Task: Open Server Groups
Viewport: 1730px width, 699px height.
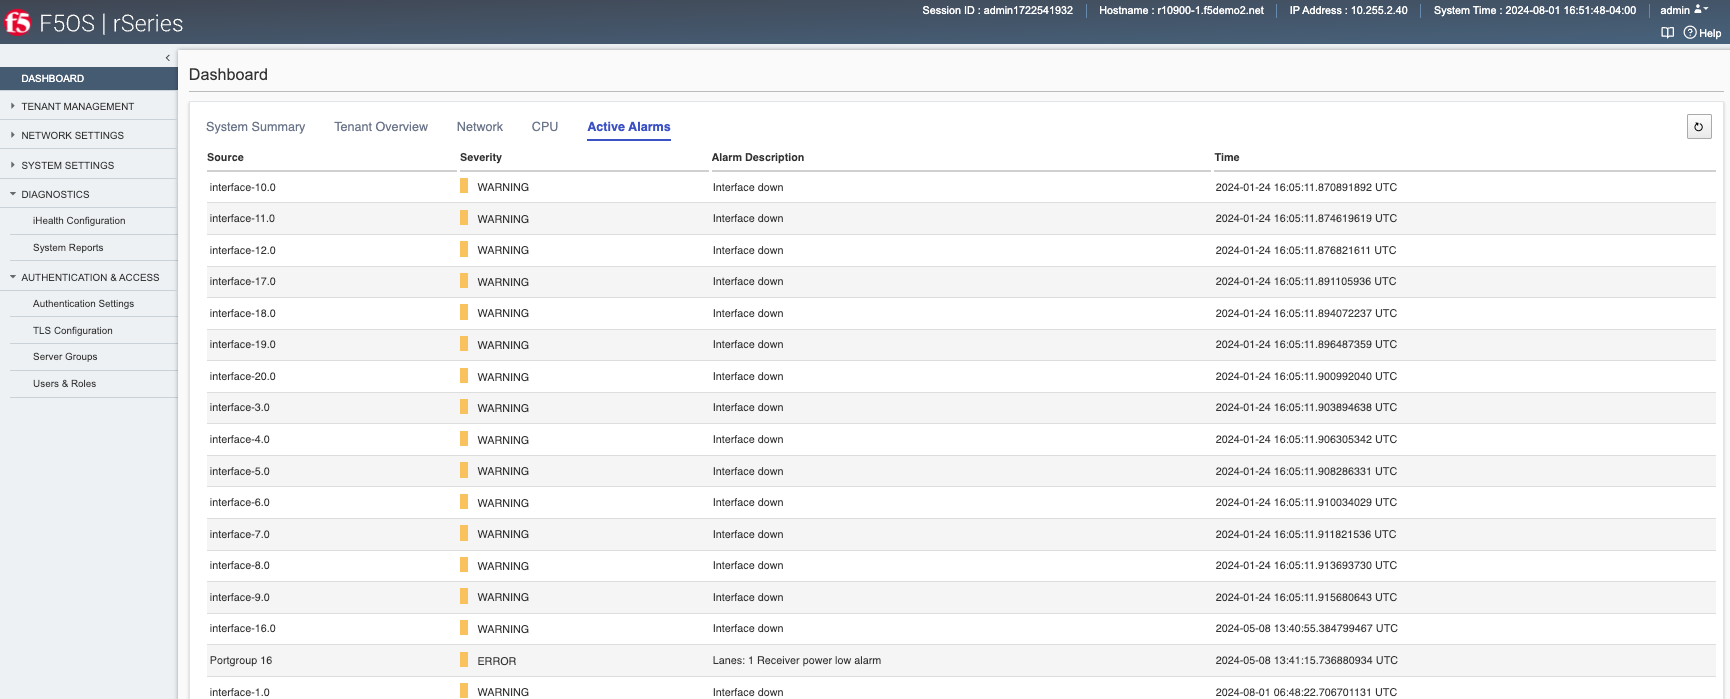Action: [x=65, y=356]
